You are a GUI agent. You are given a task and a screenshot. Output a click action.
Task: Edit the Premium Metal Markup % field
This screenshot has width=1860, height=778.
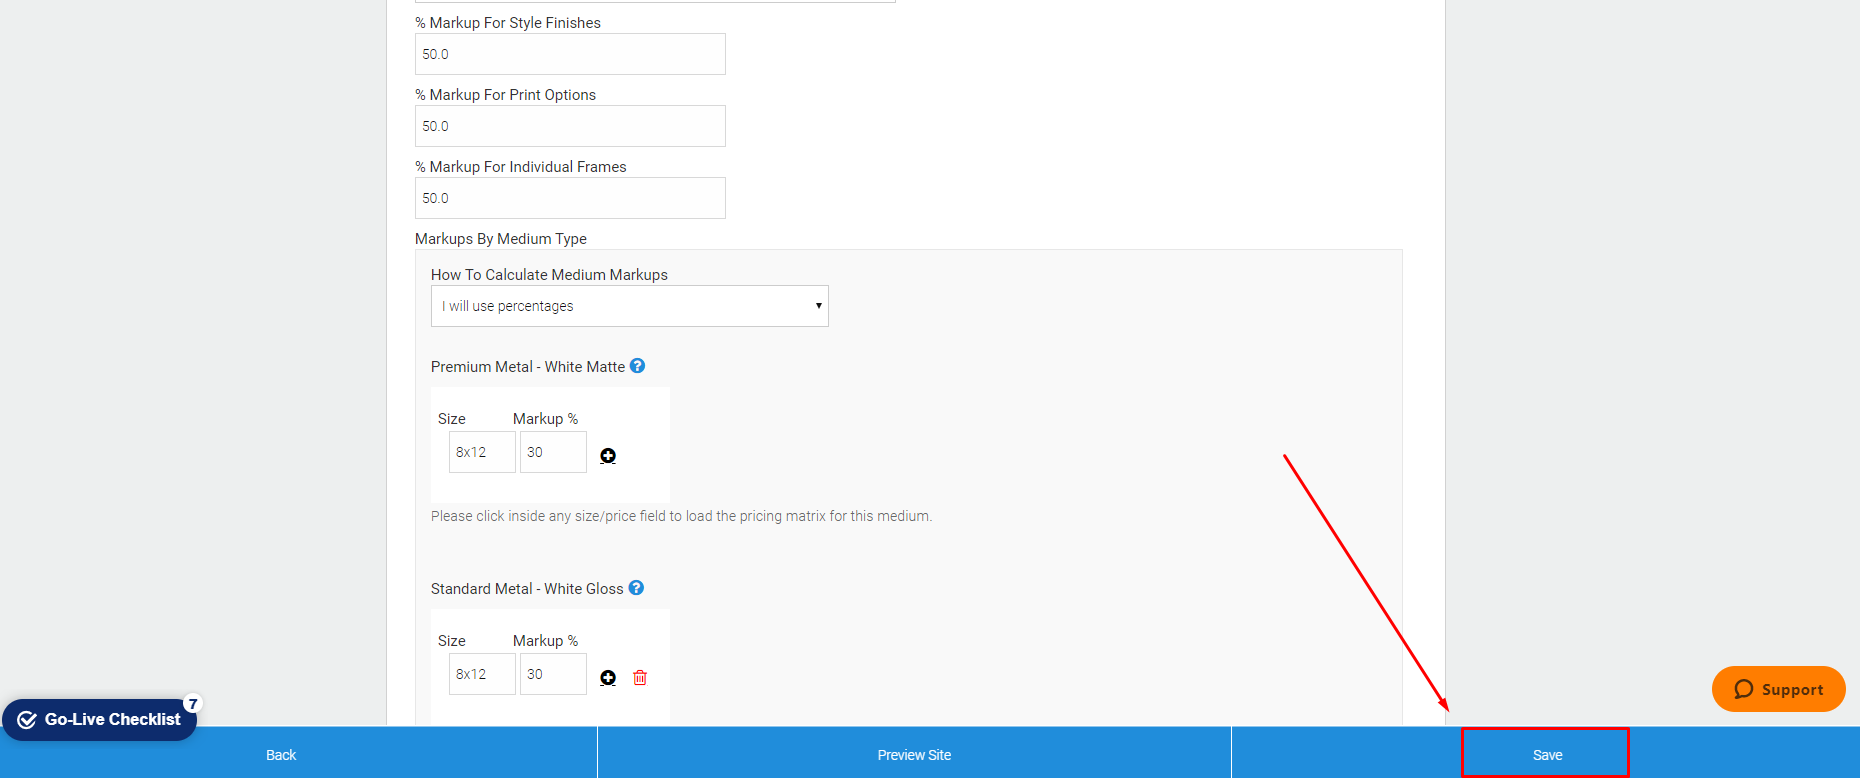[x=553, y=452]
